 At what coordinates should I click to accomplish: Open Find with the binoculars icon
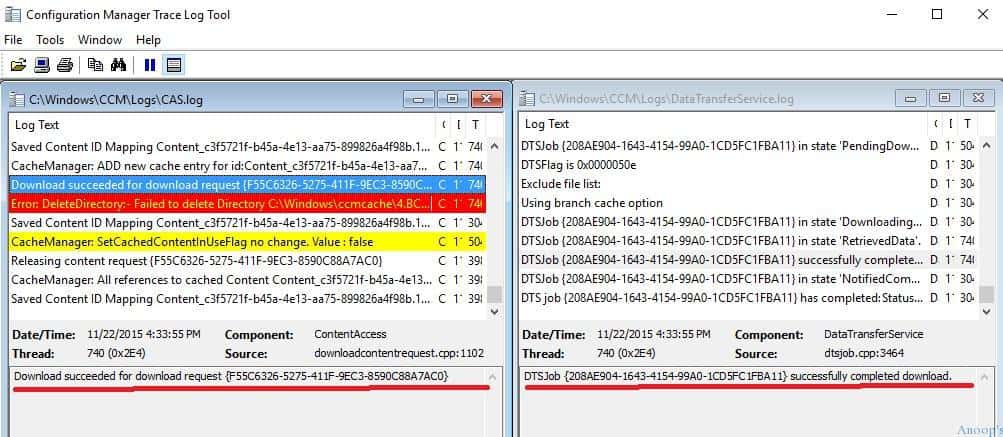pyautogui.click(x=118, y=65)
